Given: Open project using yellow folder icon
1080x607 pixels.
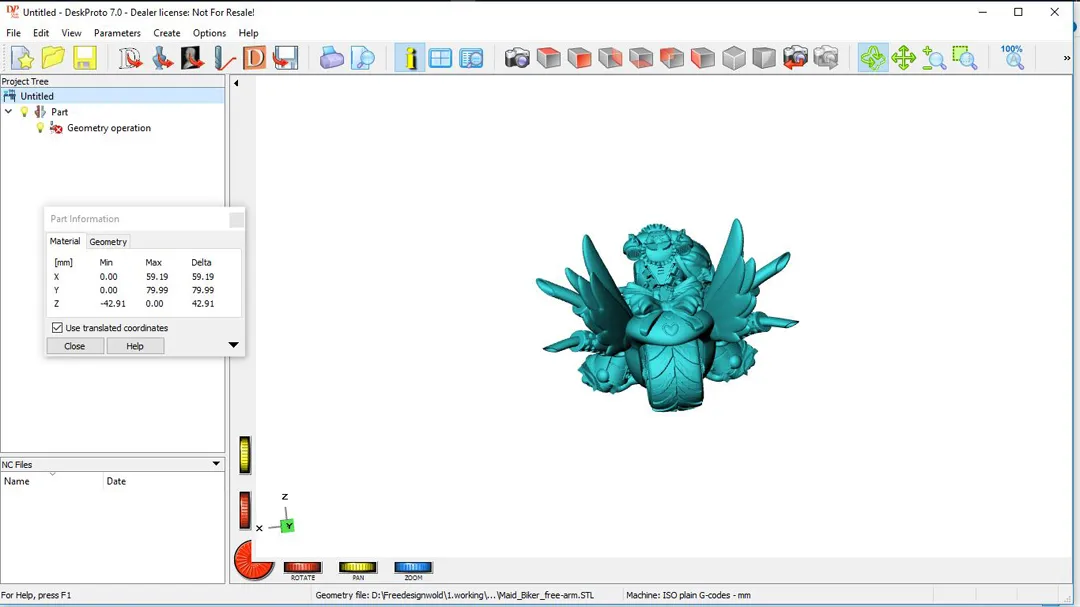Looking at the screenshot, I should click(53, 58).
